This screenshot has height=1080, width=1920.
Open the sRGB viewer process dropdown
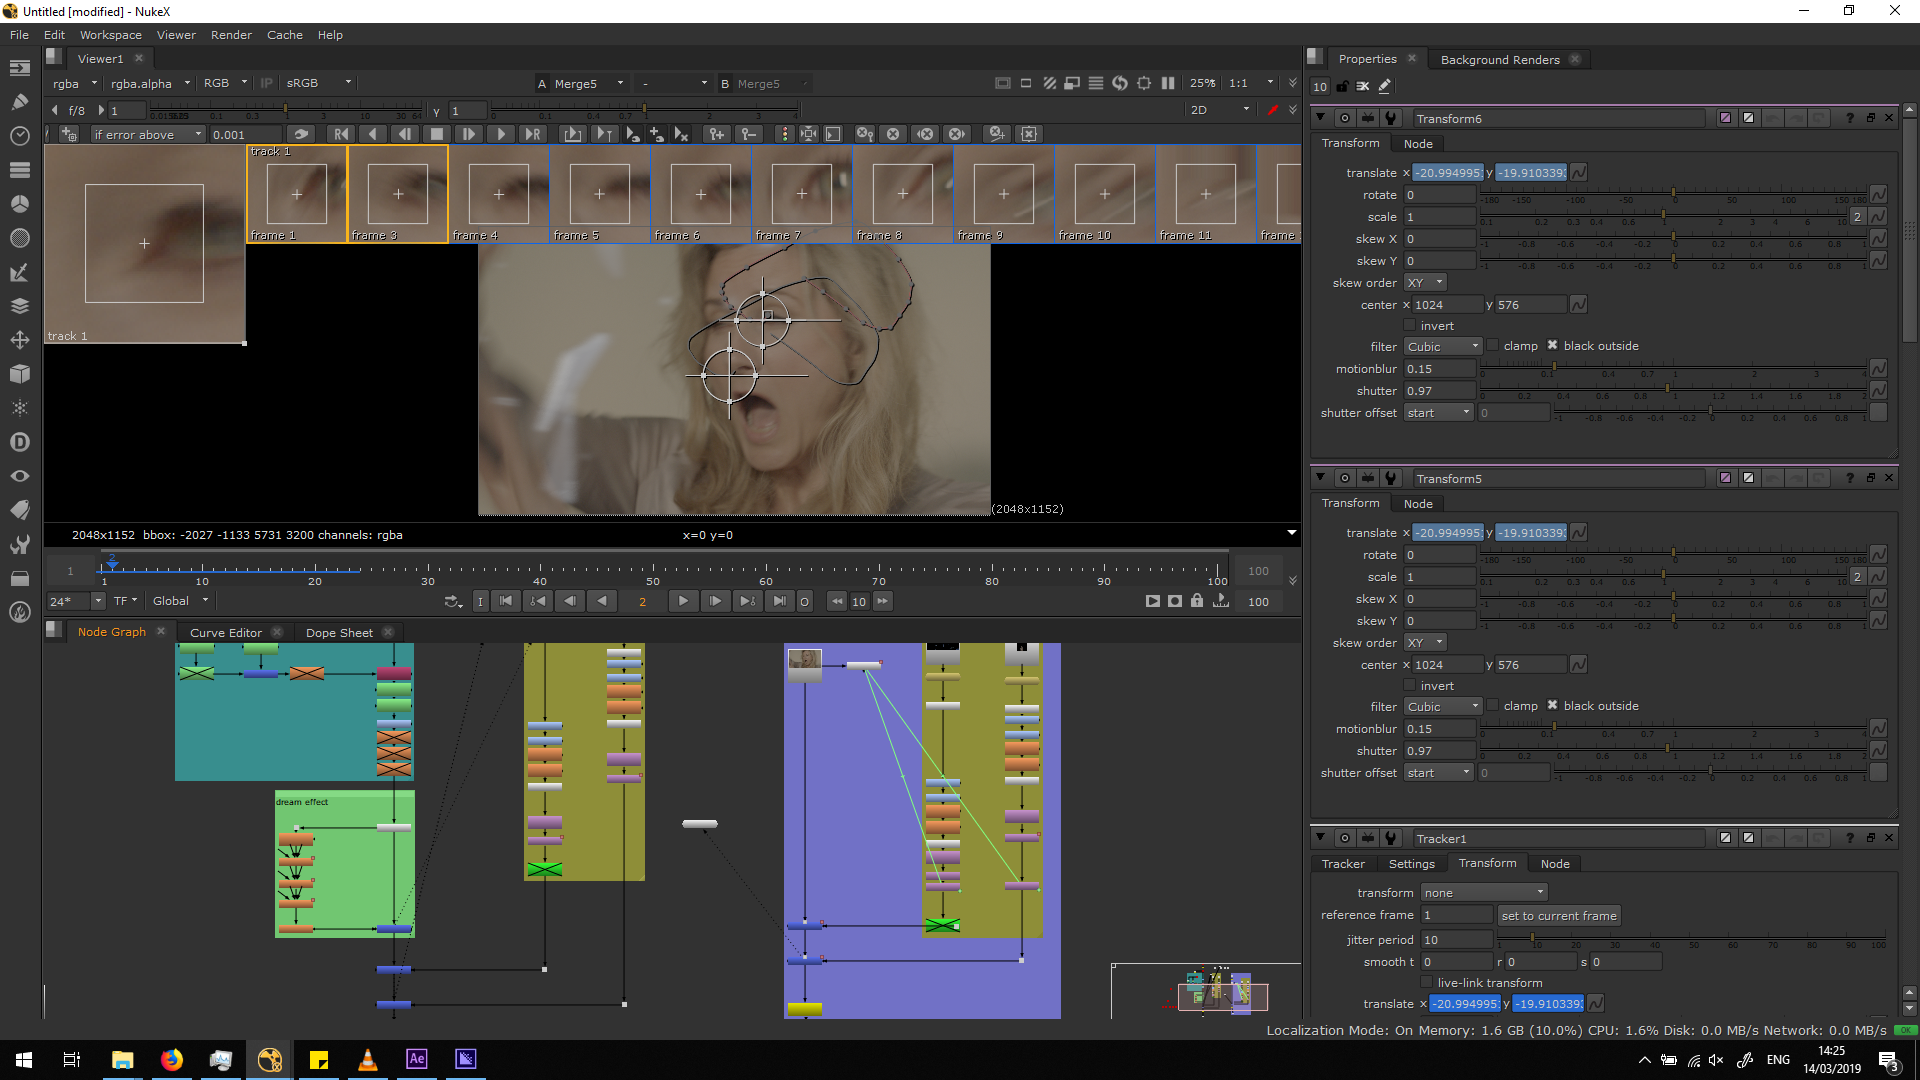click(x=318, y=84)
